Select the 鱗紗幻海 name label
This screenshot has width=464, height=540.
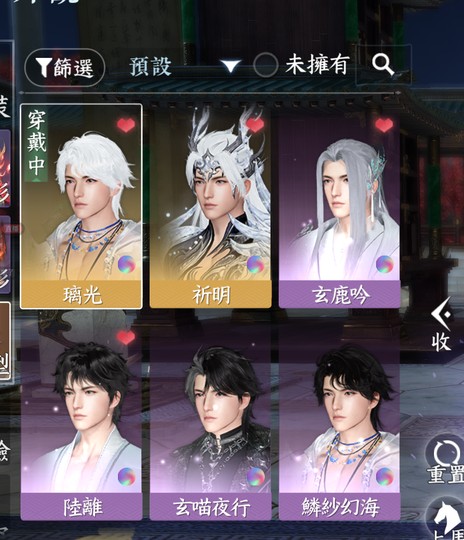340,507
